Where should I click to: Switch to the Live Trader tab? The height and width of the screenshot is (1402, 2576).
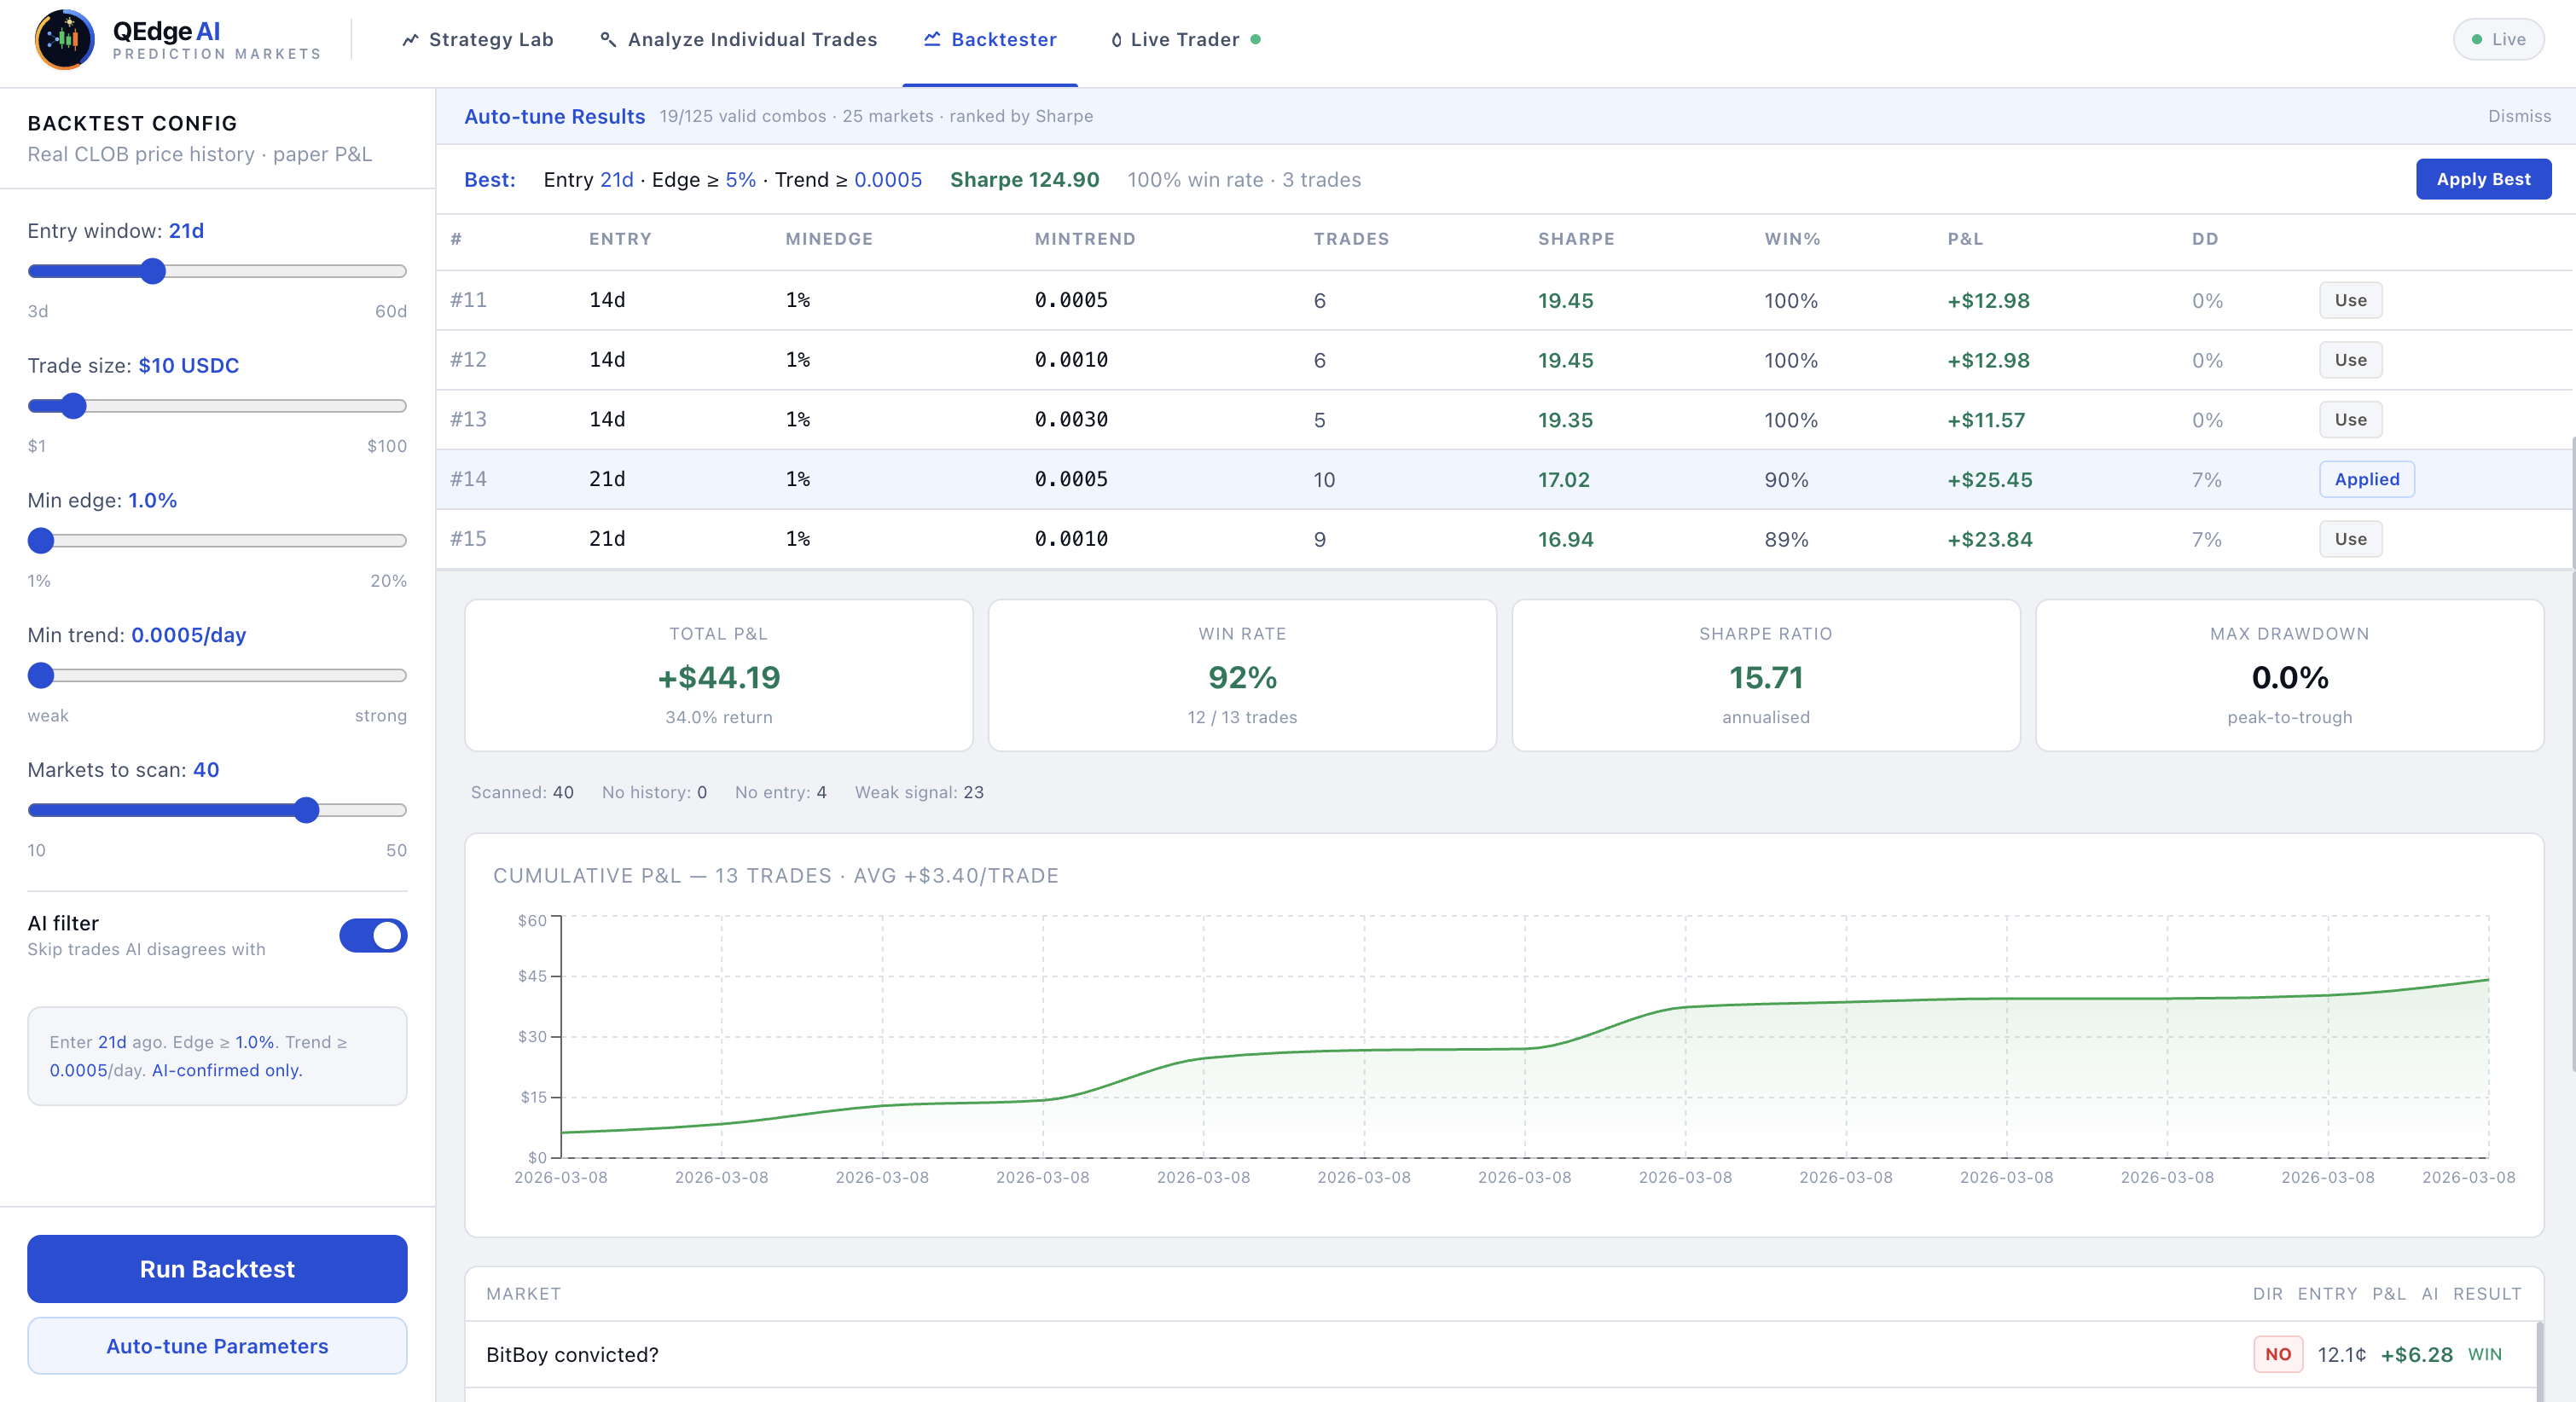[x=1184, y=40]
